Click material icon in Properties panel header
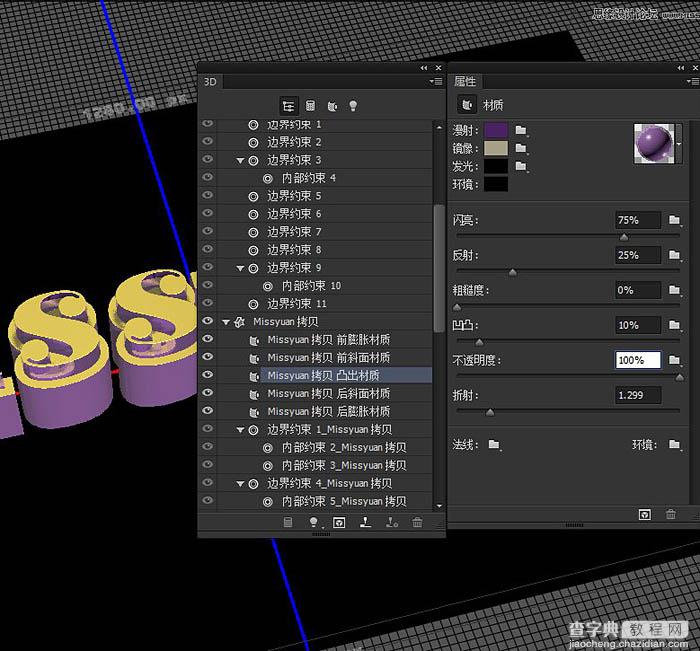This screenshot has width=700, height=651. click(467, 105)
